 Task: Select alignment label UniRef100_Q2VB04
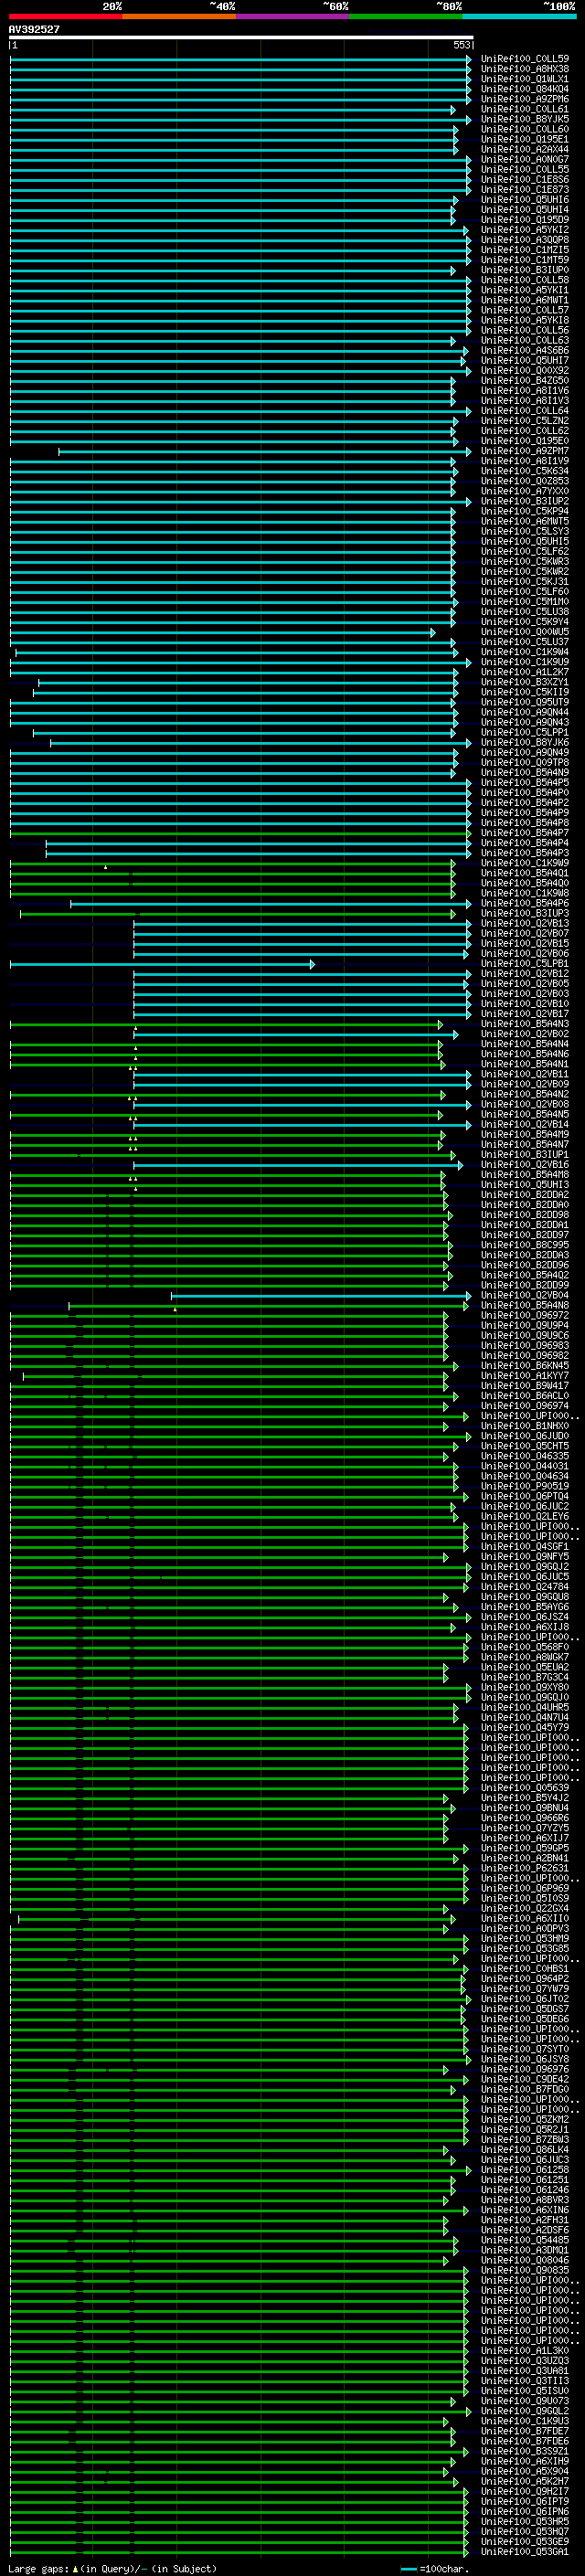(x=524, y=1296)
